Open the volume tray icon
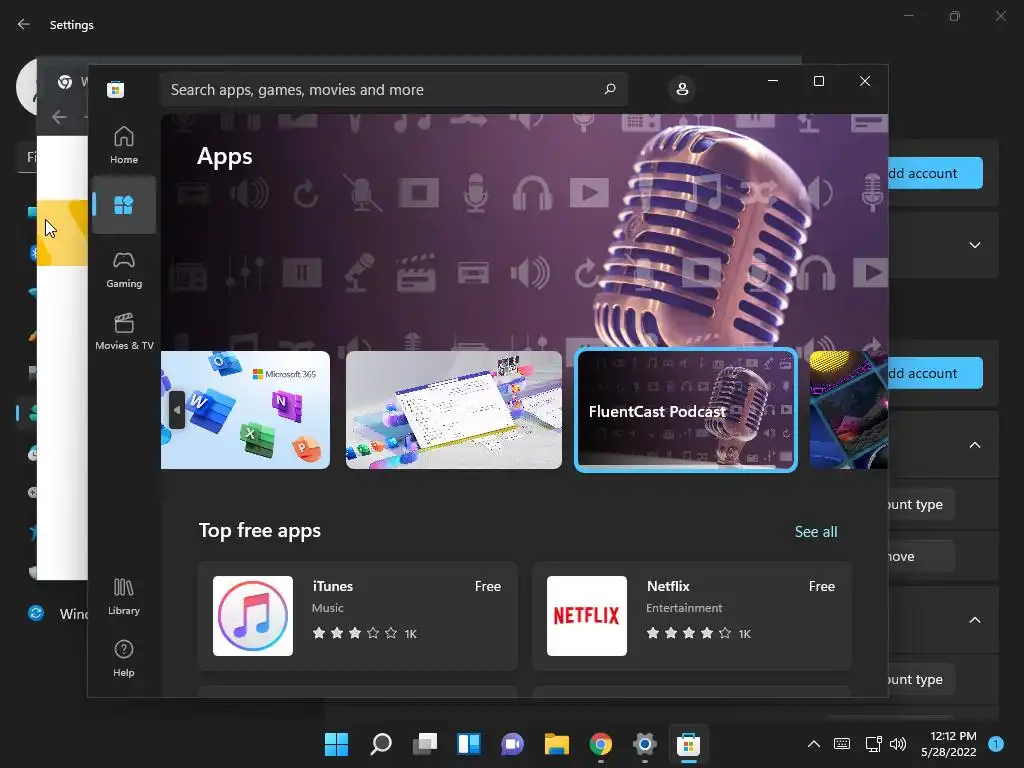 (x=898, y=743)
